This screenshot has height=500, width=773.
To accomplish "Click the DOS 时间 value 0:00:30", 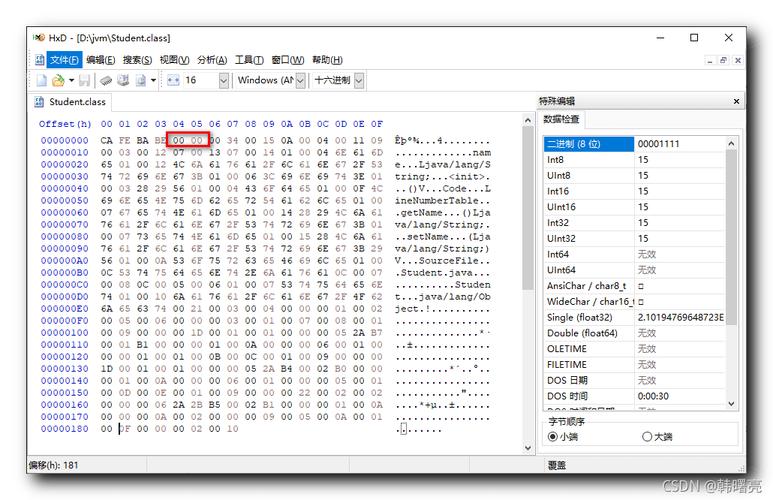I will coord(653,396).
